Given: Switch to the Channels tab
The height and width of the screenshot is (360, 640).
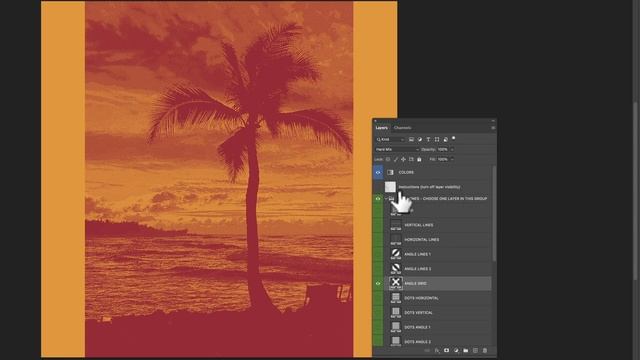Looking at the screenshot, I should pos(402,128).
